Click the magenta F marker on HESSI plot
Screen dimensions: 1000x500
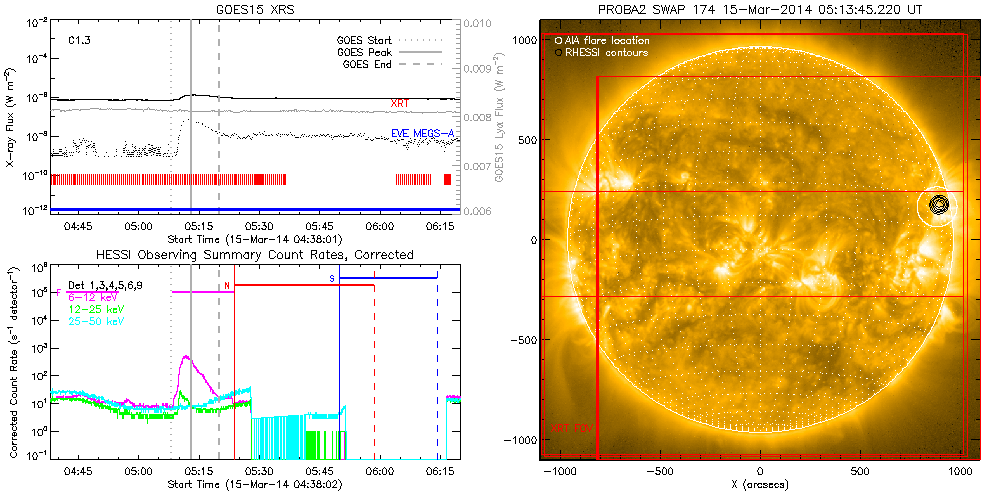58,291
